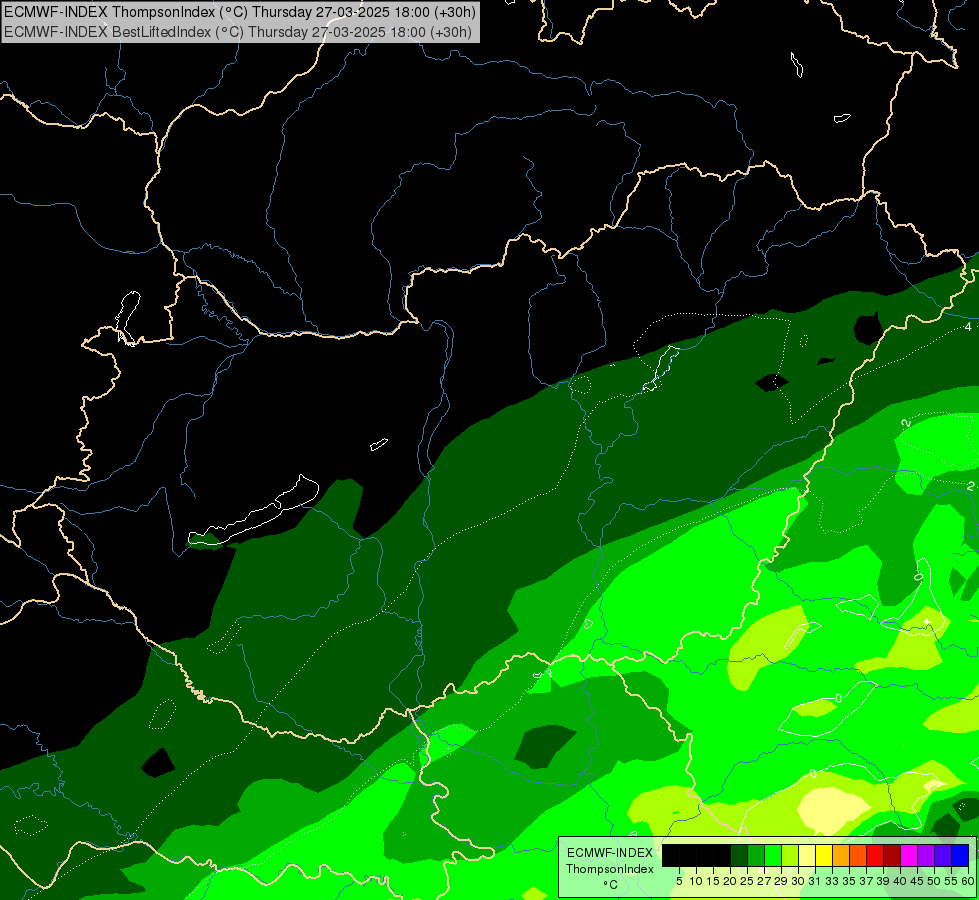The height and width of the screenshot is (900, 979).
Task: Click the legend scale value 60
Action: [968, 881]
